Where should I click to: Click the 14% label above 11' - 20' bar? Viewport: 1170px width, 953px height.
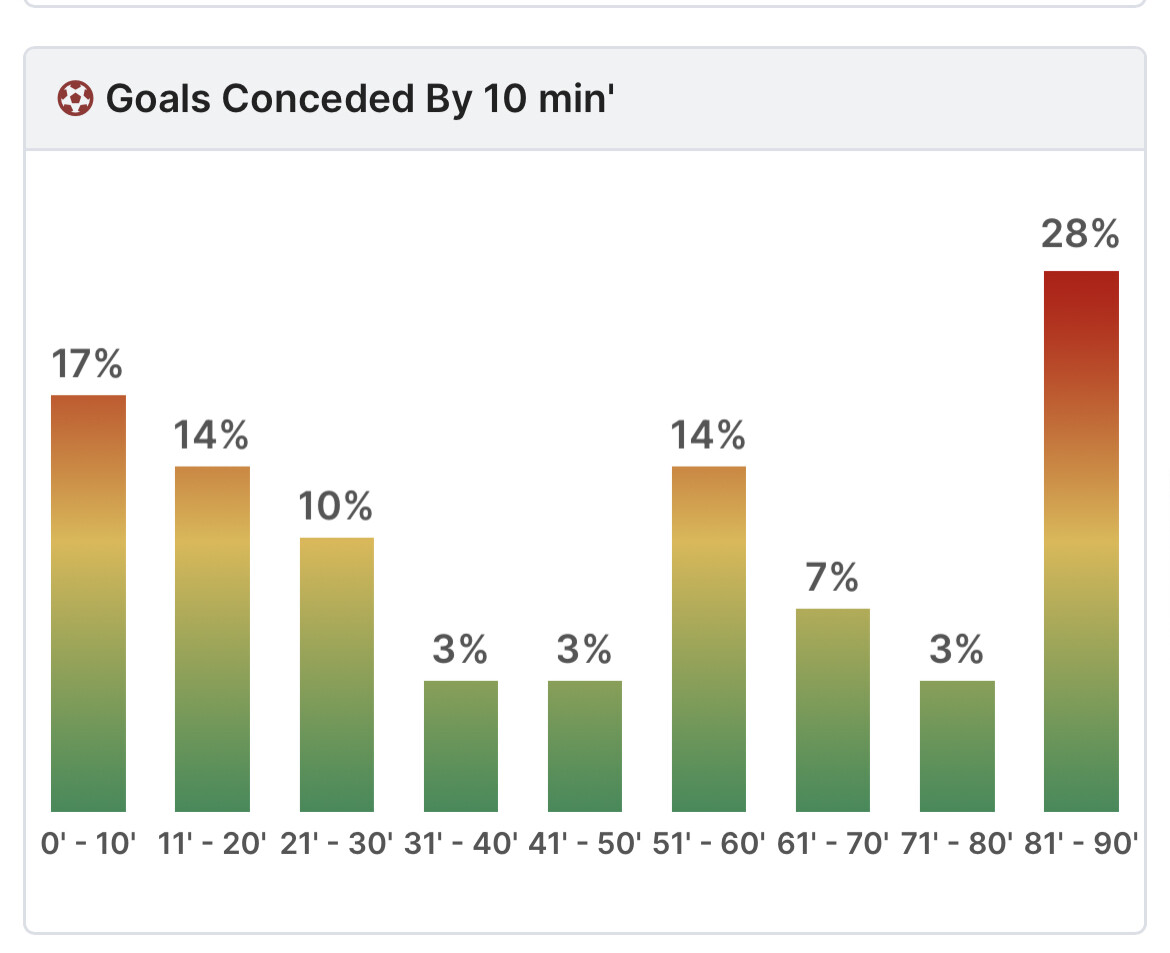pyautogui.click(x=211, y=435)
